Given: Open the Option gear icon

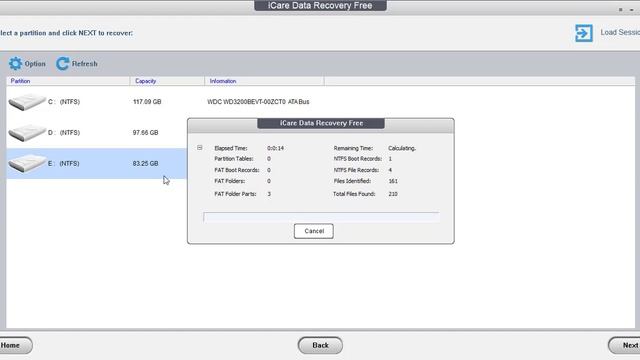Looking at the screenshot, I should 15,64.
